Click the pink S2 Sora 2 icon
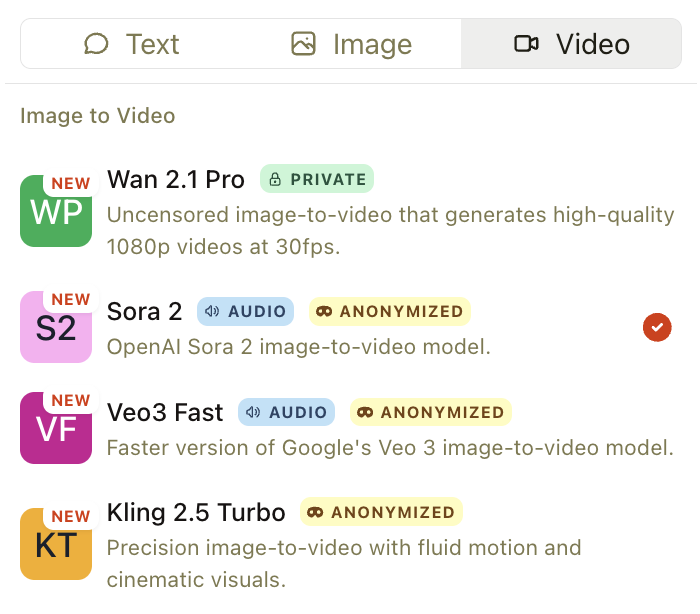The image size is (700, 614). coord(56,327)
